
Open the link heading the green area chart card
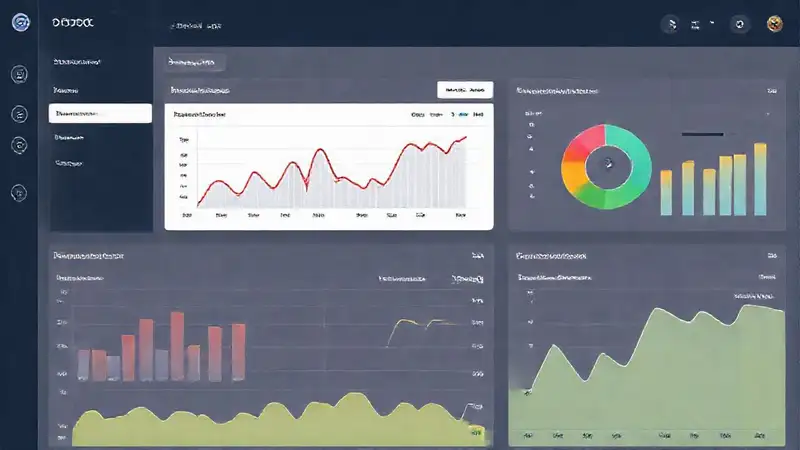tap(551, 256)
